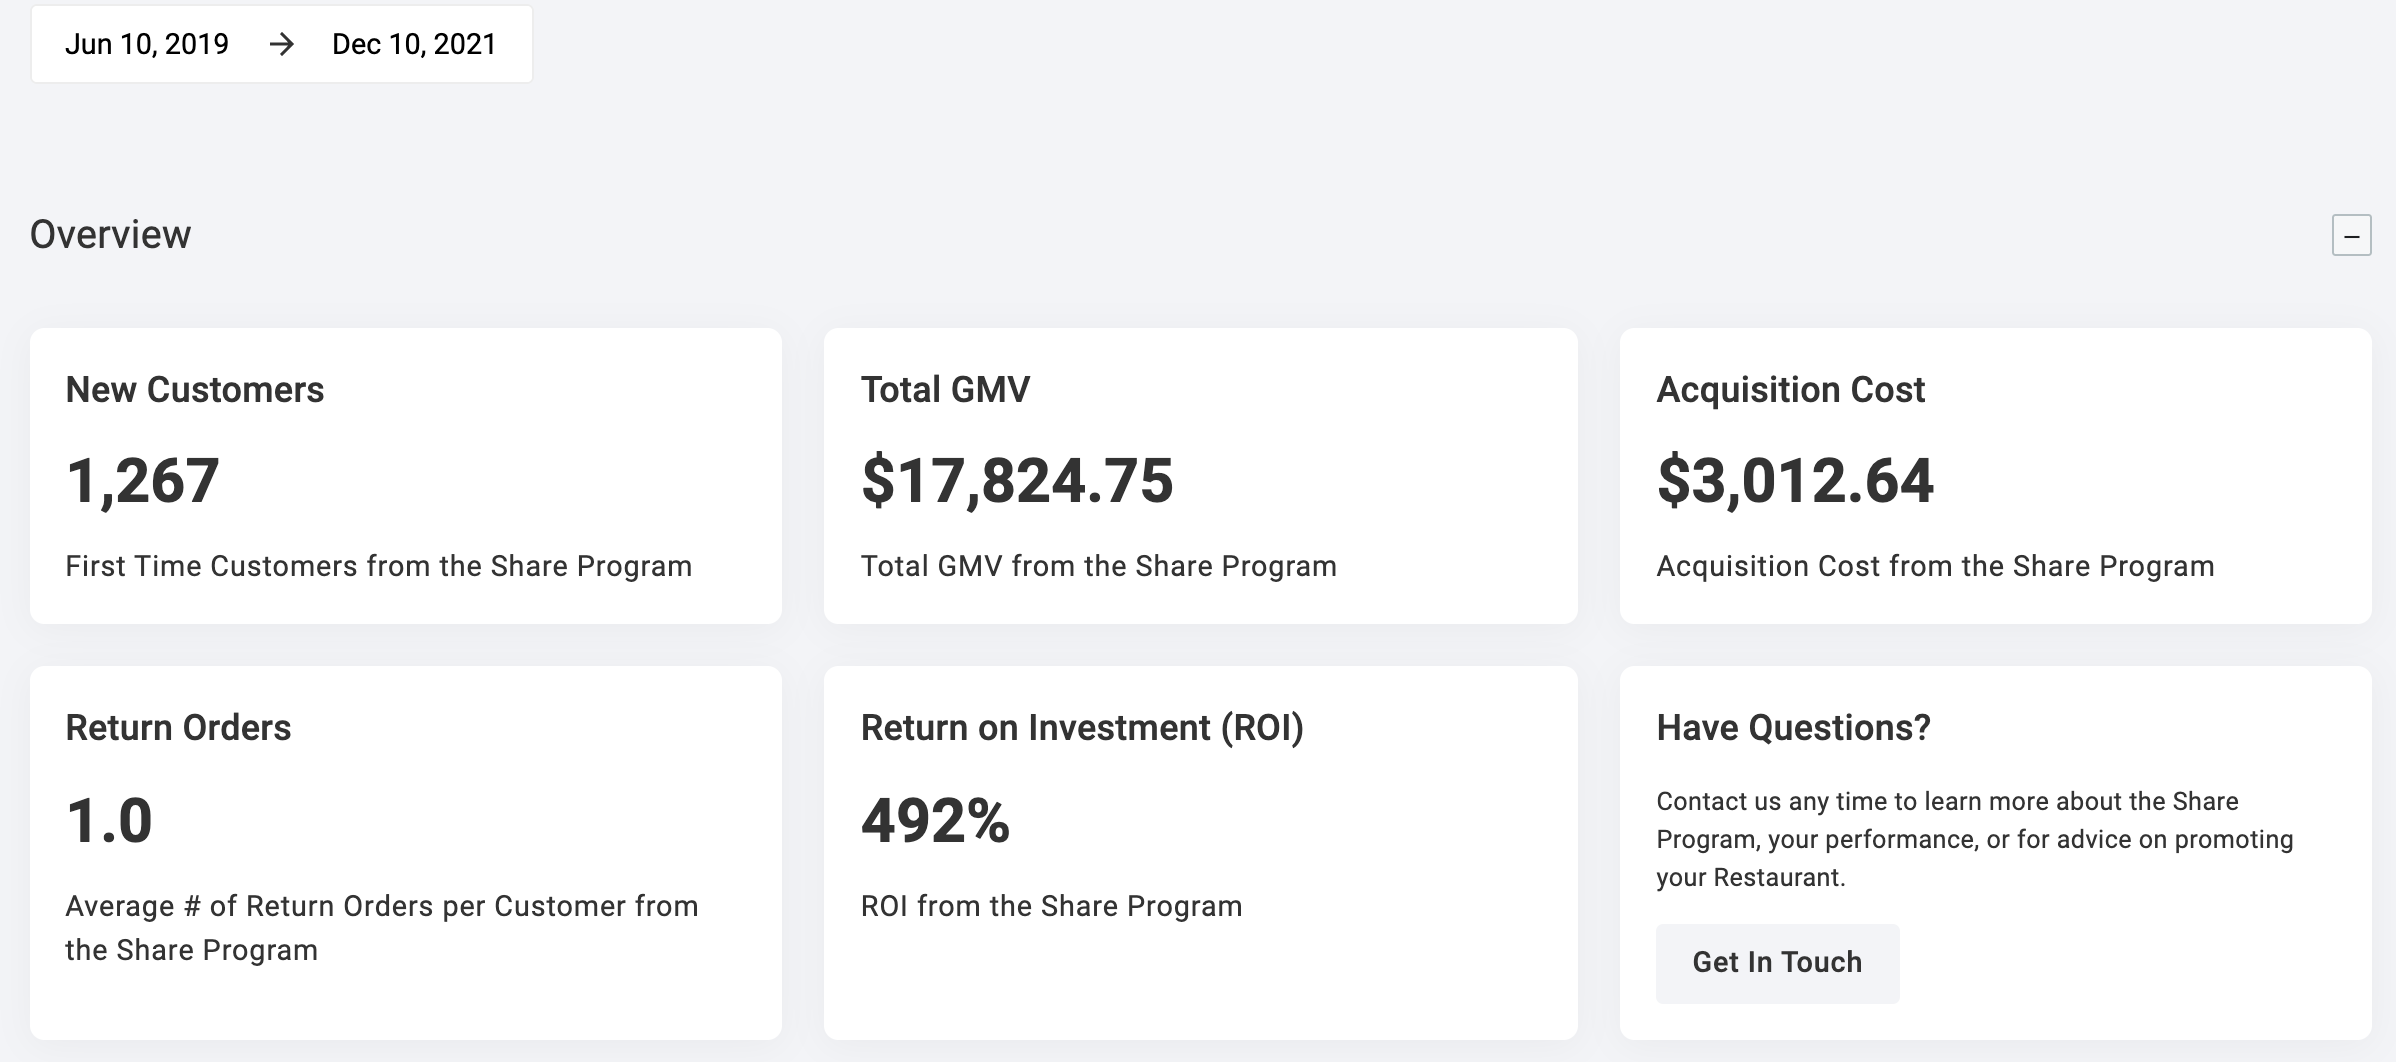Click the Have Questions? heading
Screen dimensions: 2396x1062
1793,727
